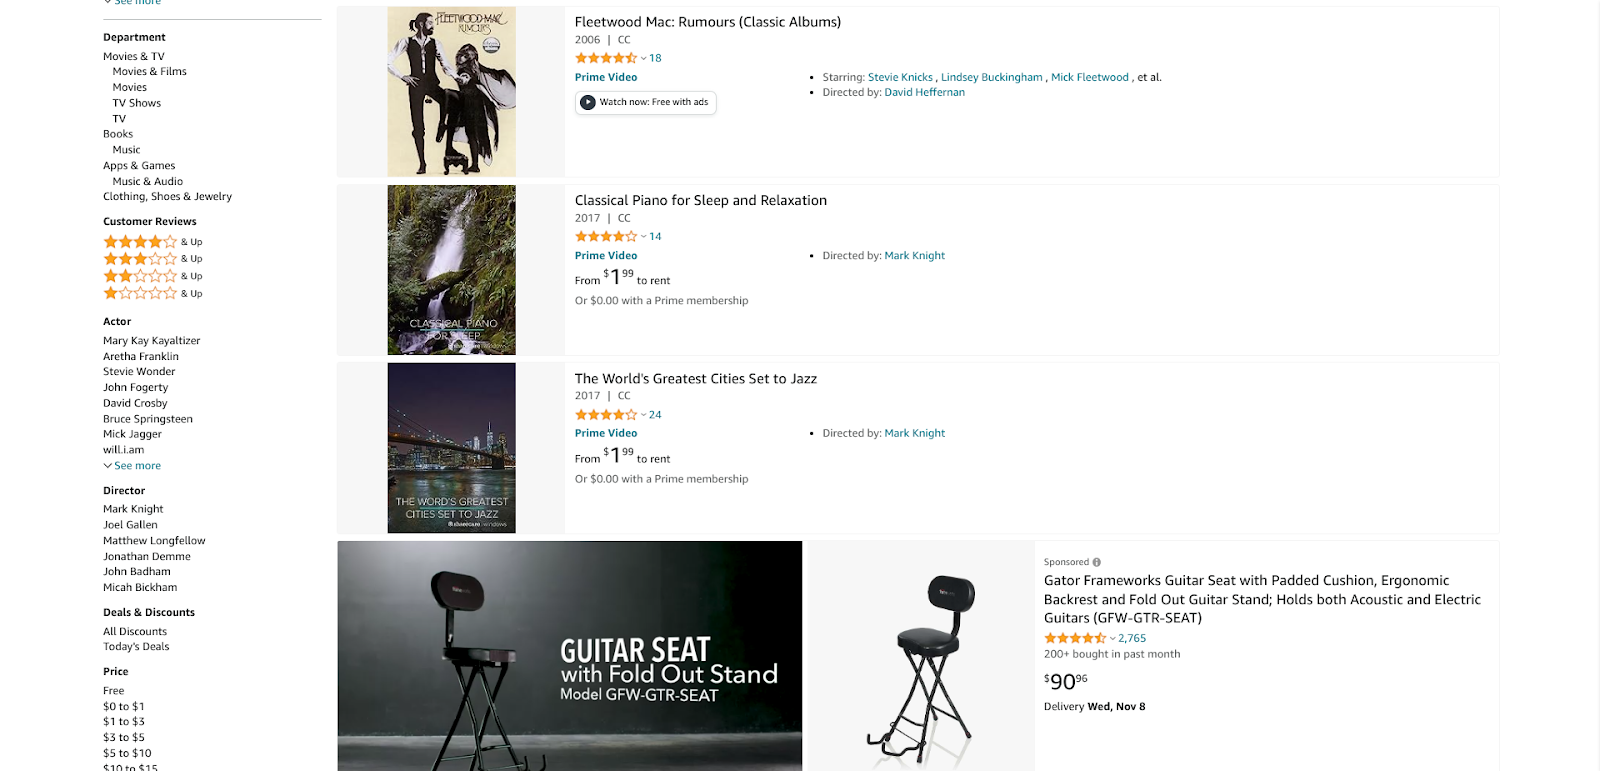This screenshot has height=771, width=1600.
Task: Select the Free price filter
Action: (x=114, y=691)
